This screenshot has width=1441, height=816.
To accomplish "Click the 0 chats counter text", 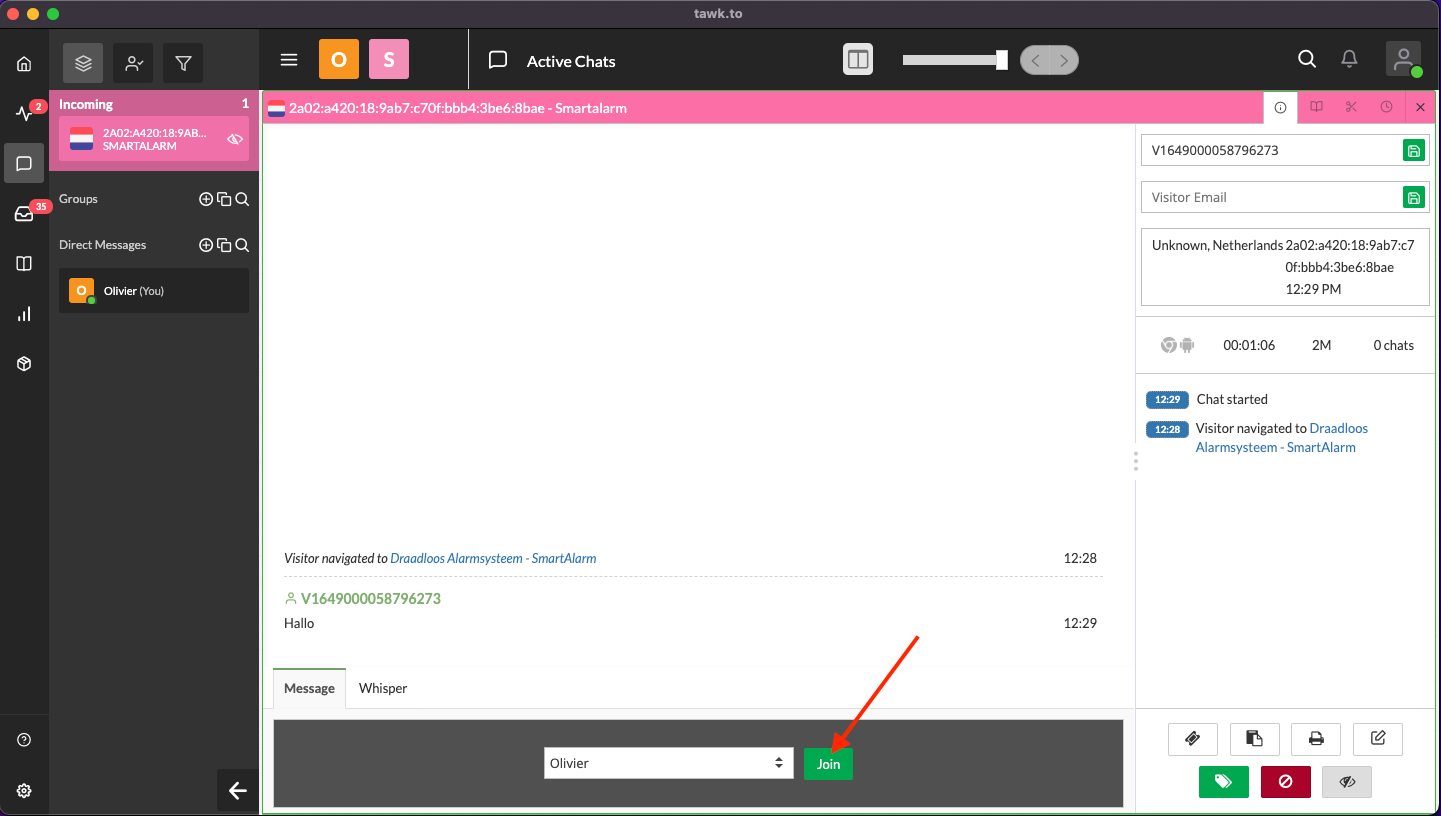I will (1393, 345).
